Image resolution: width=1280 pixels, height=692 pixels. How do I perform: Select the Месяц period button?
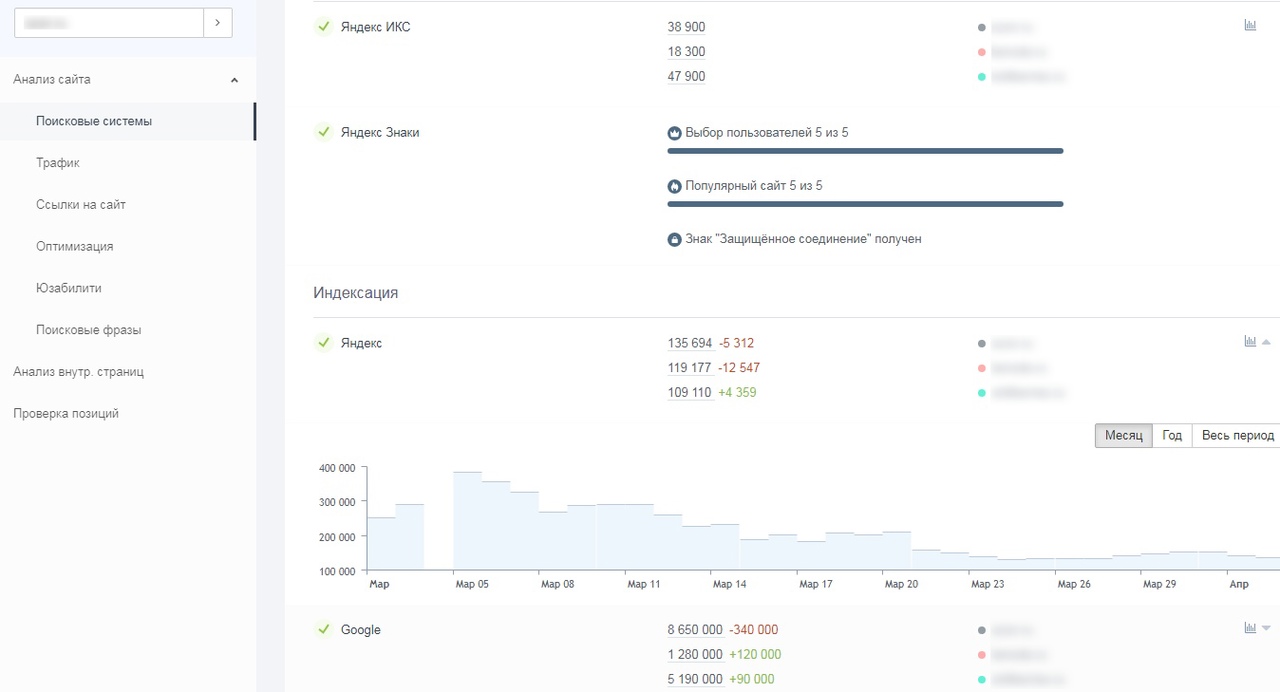coord(1123,436)
